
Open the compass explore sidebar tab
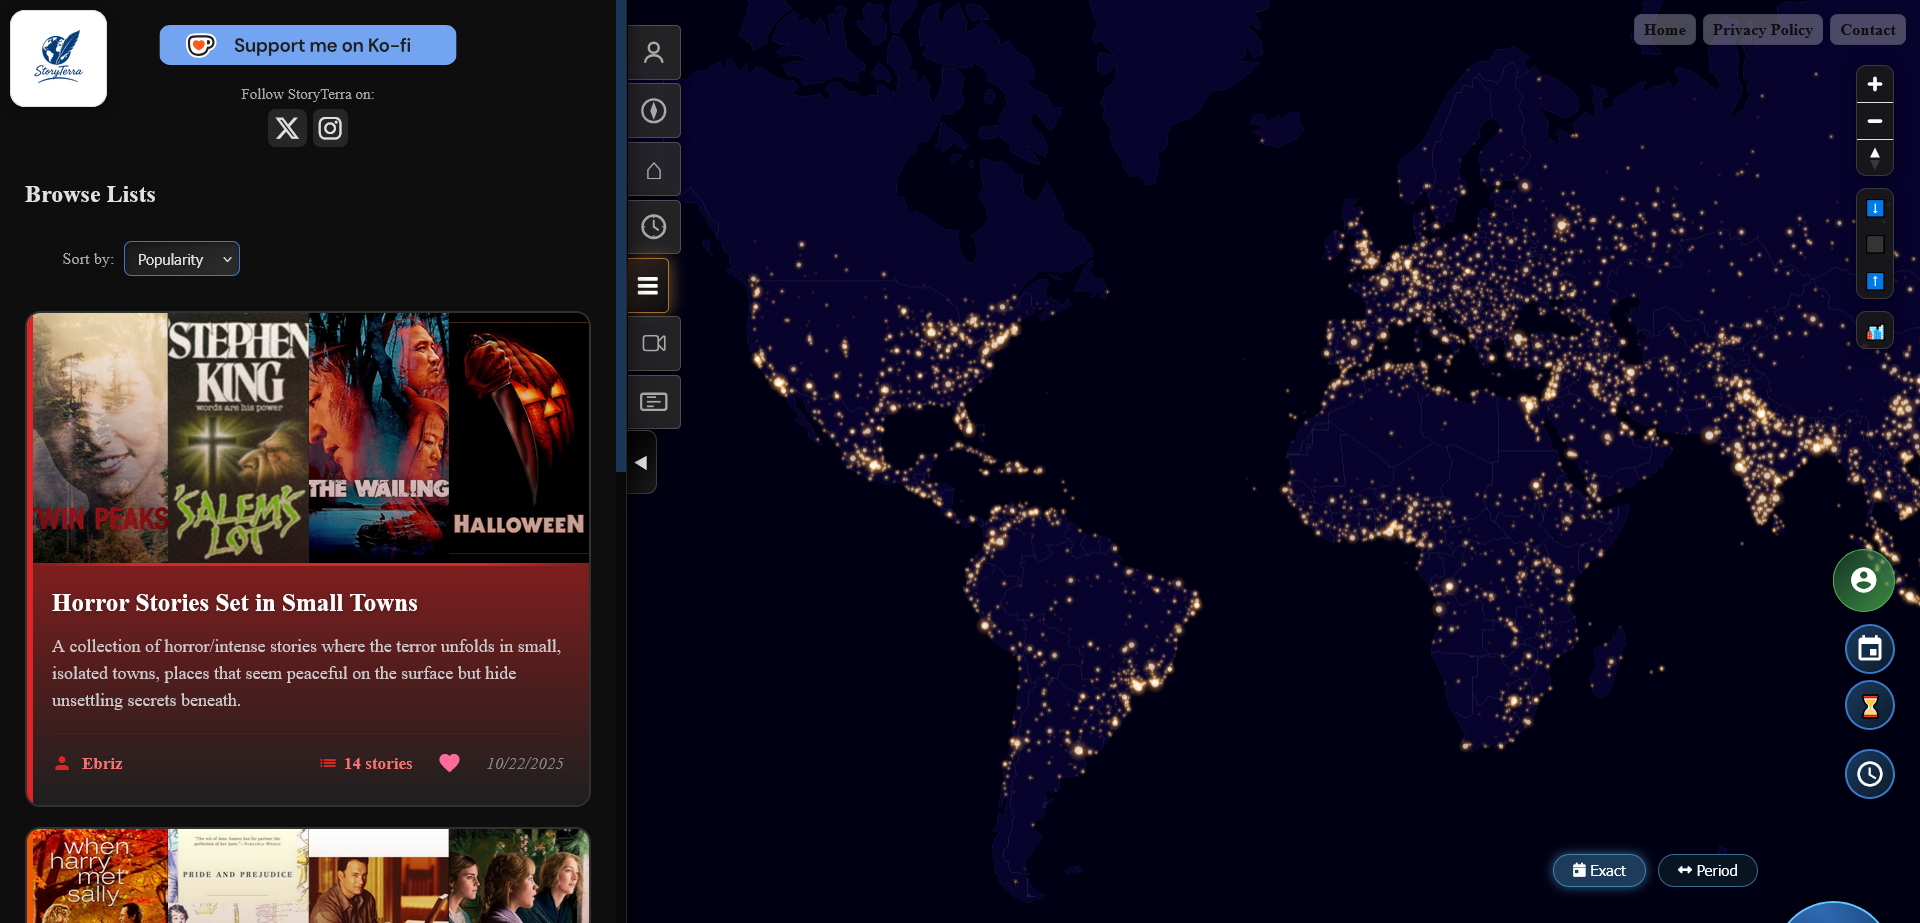pos(654,110)
